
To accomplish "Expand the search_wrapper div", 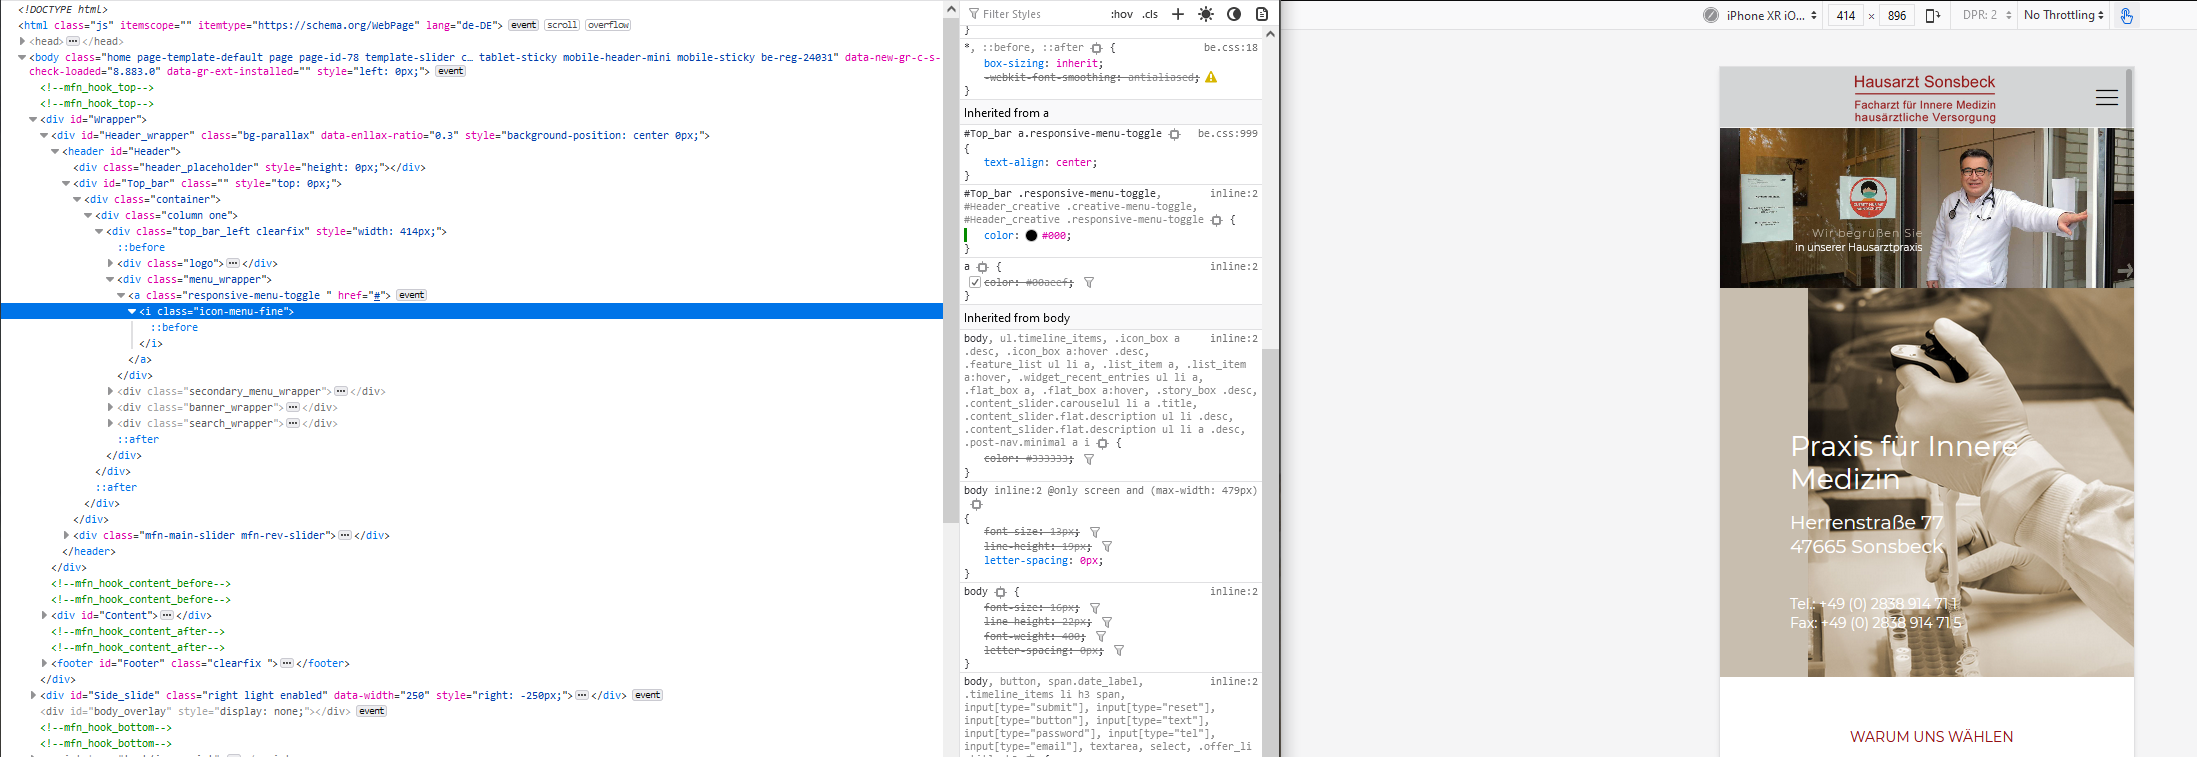I will point(110,423).
